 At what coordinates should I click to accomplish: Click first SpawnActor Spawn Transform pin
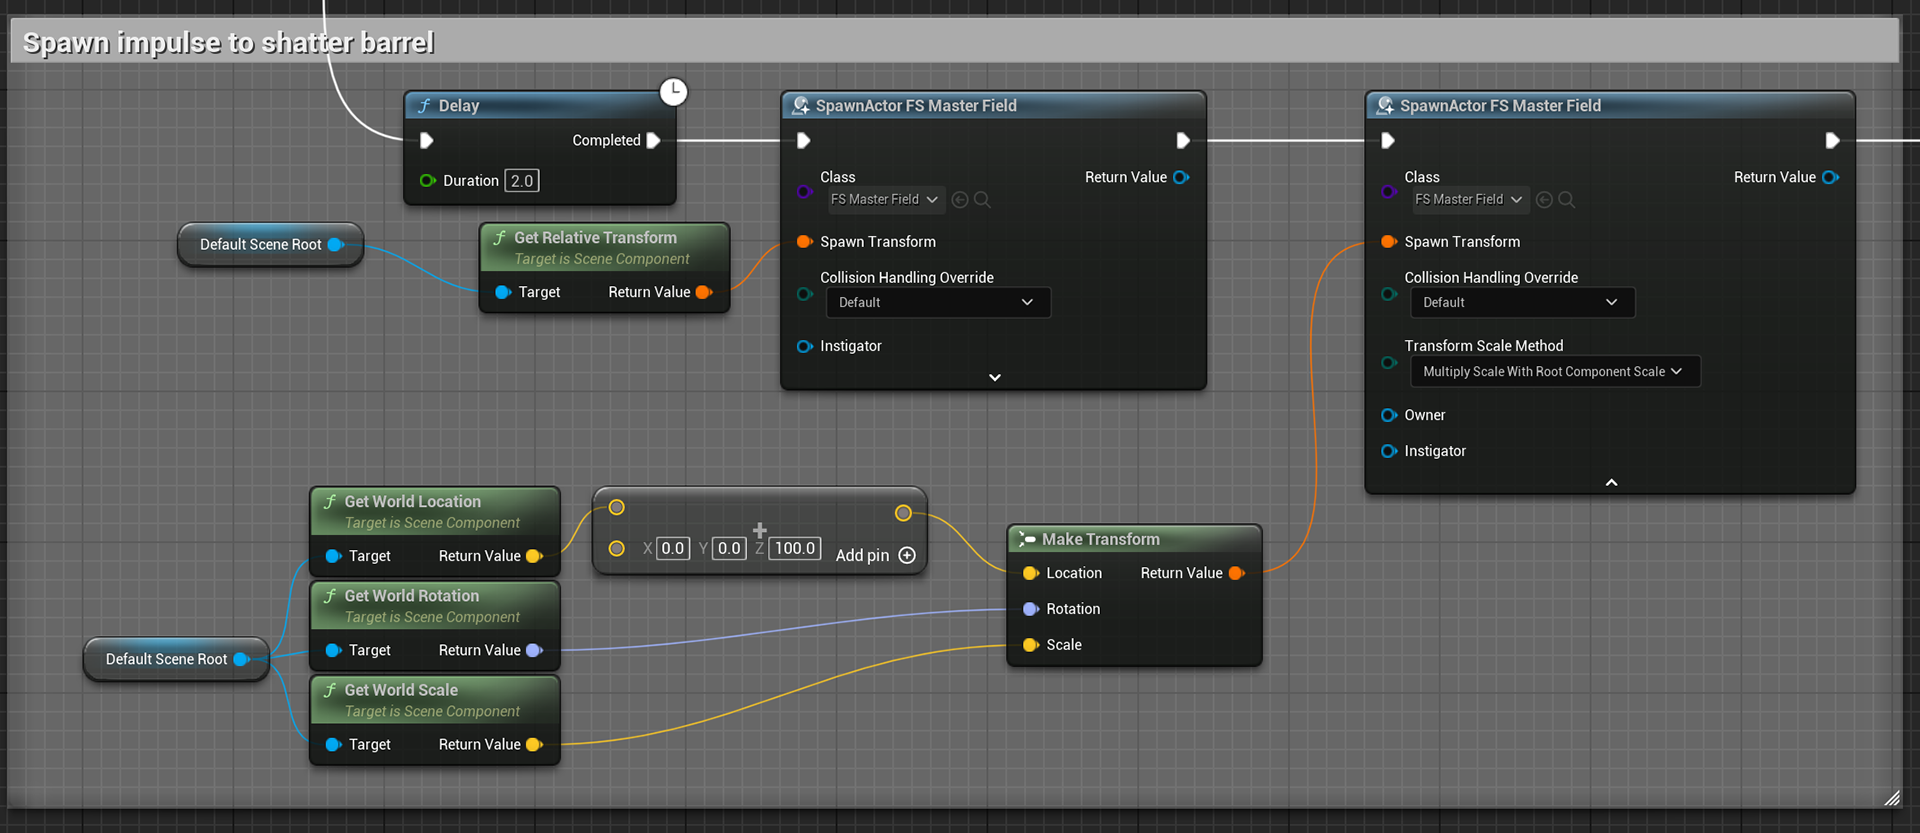point(804,242)
